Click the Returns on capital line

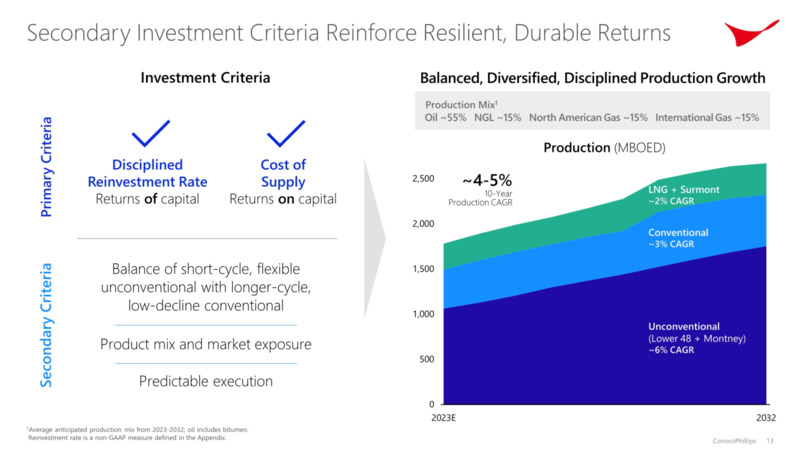tap(283, 199)
